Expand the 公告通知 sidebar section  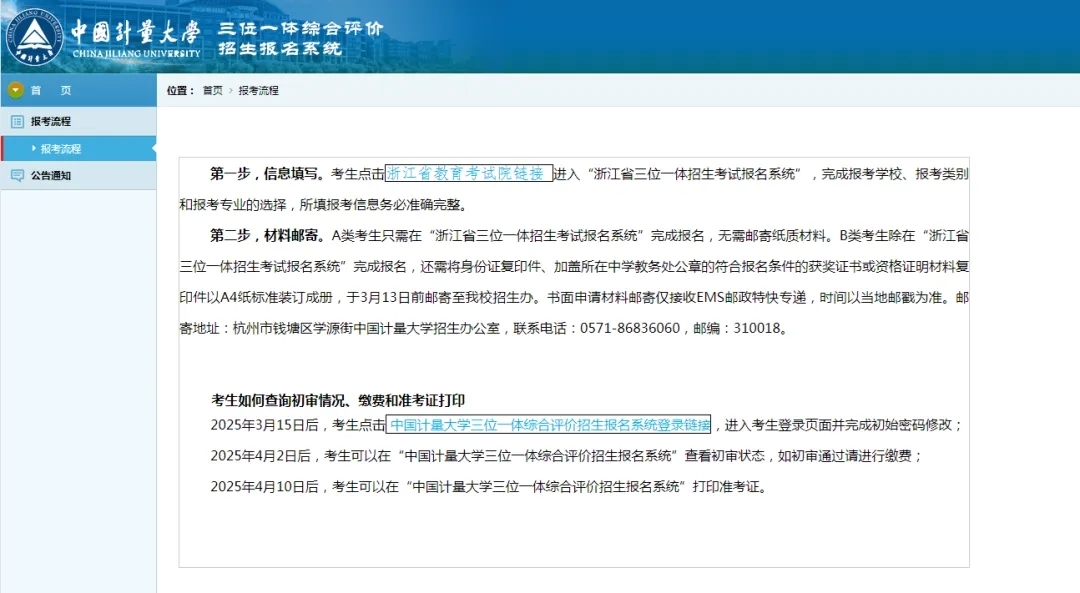coord(51,175)
